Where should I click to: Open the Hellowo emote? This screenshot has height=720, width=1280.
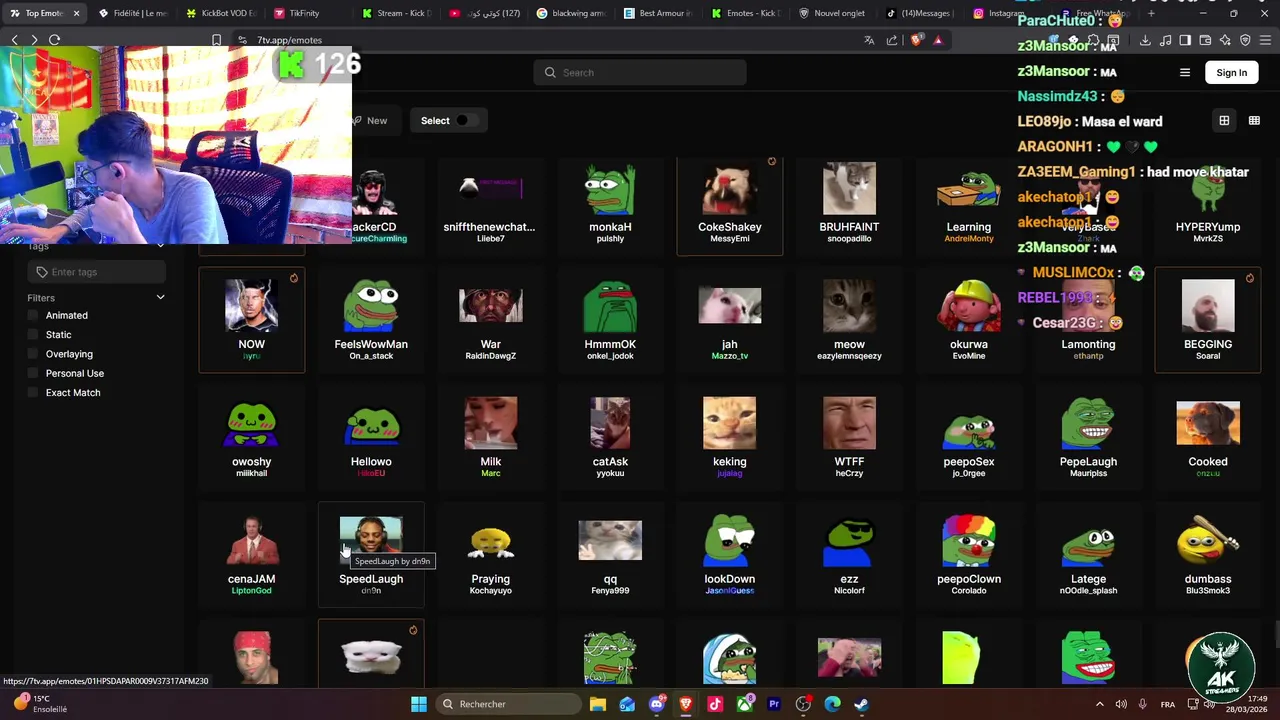tap(371, 438)
